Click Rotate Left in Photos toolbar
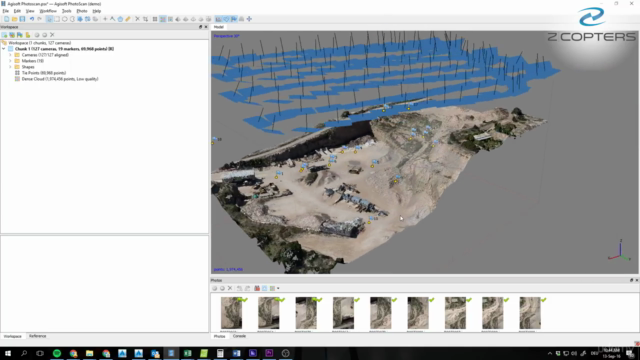Image resolution: width=640 pixels, height=360 pixels. [x=240, y=288]
